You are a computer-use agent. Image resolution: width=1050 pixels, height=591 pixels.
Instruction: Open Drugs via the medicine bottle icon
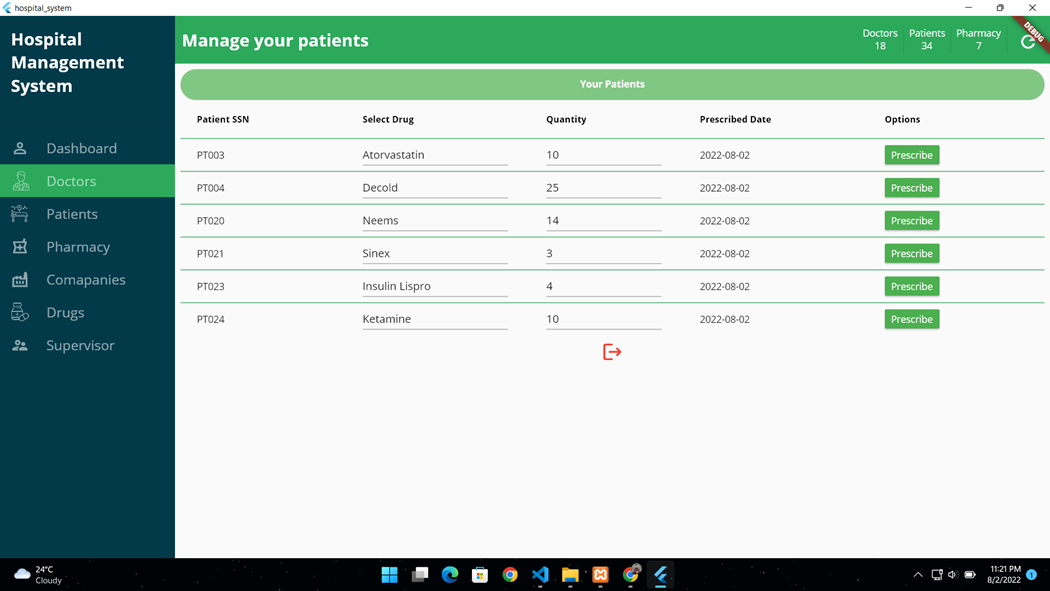click(x=20, y=312)
